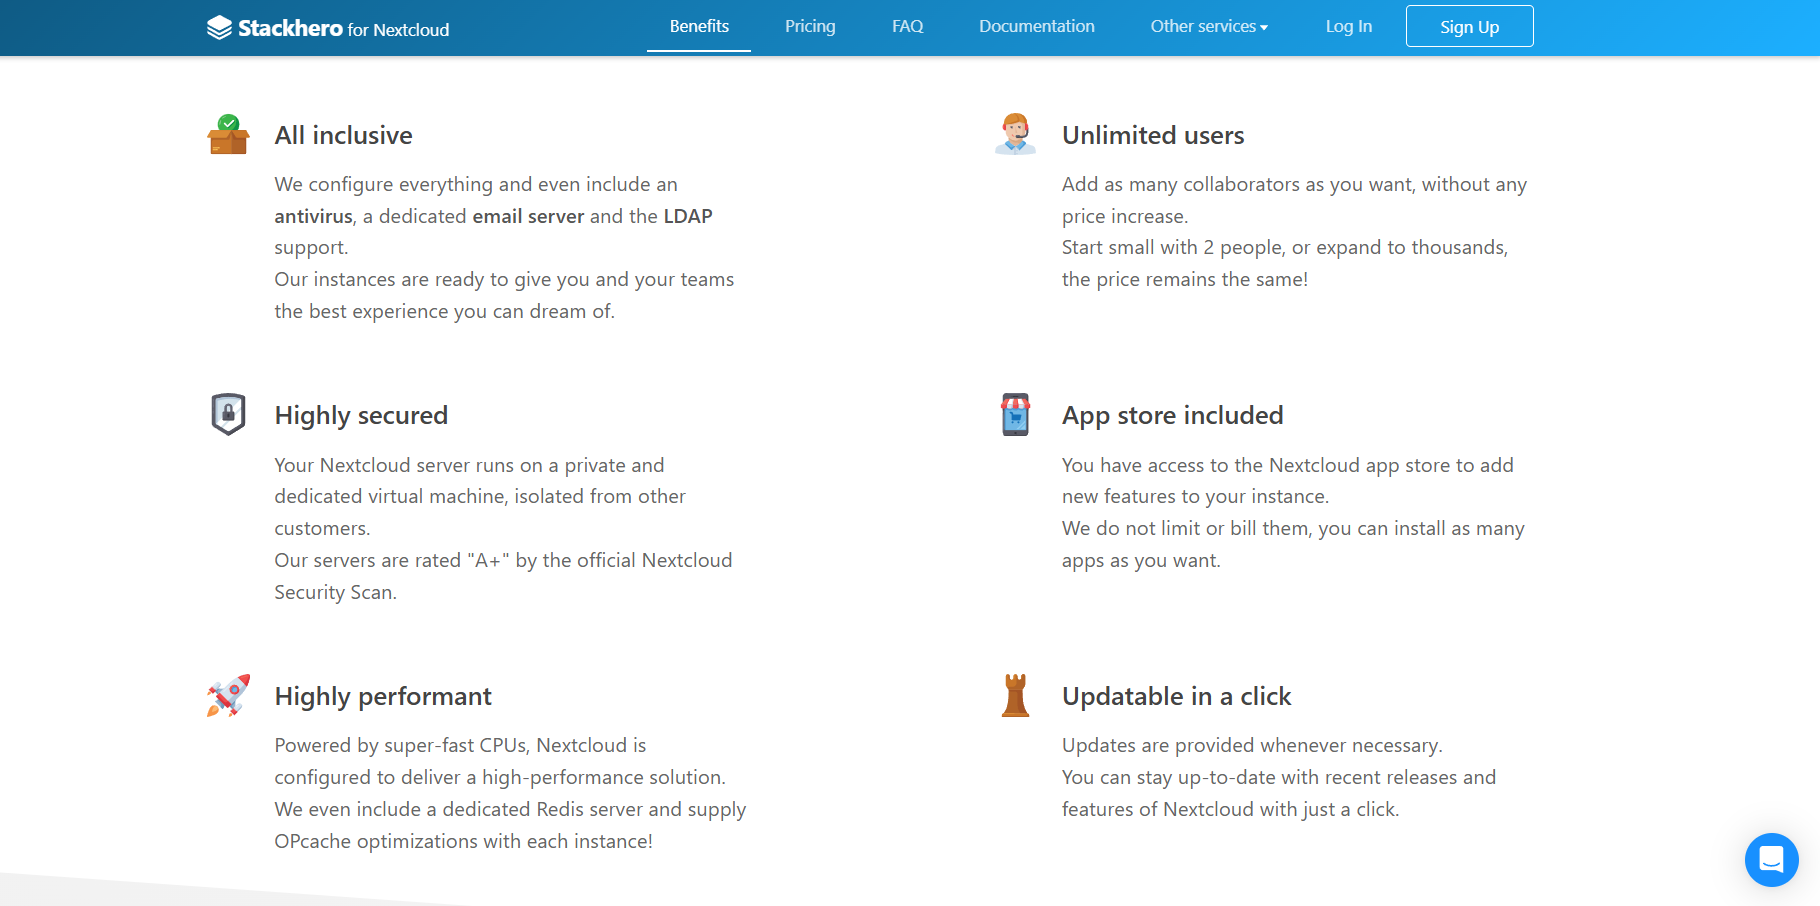Image resolution: width=1820 pixels, height=906 pixels.
Task: Click the text 'the price remains the same!'
Action: 1185,279
